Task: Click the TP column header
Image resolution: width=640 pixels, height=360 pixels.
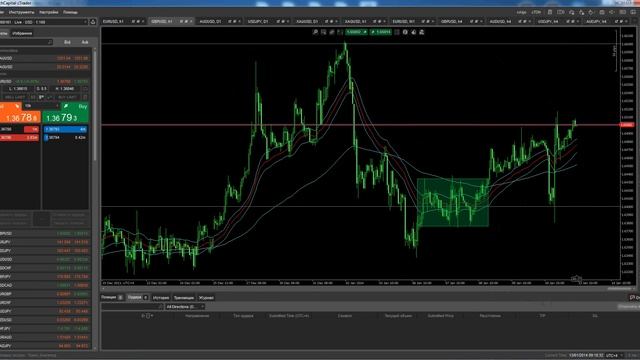Action: coord(542,316)
